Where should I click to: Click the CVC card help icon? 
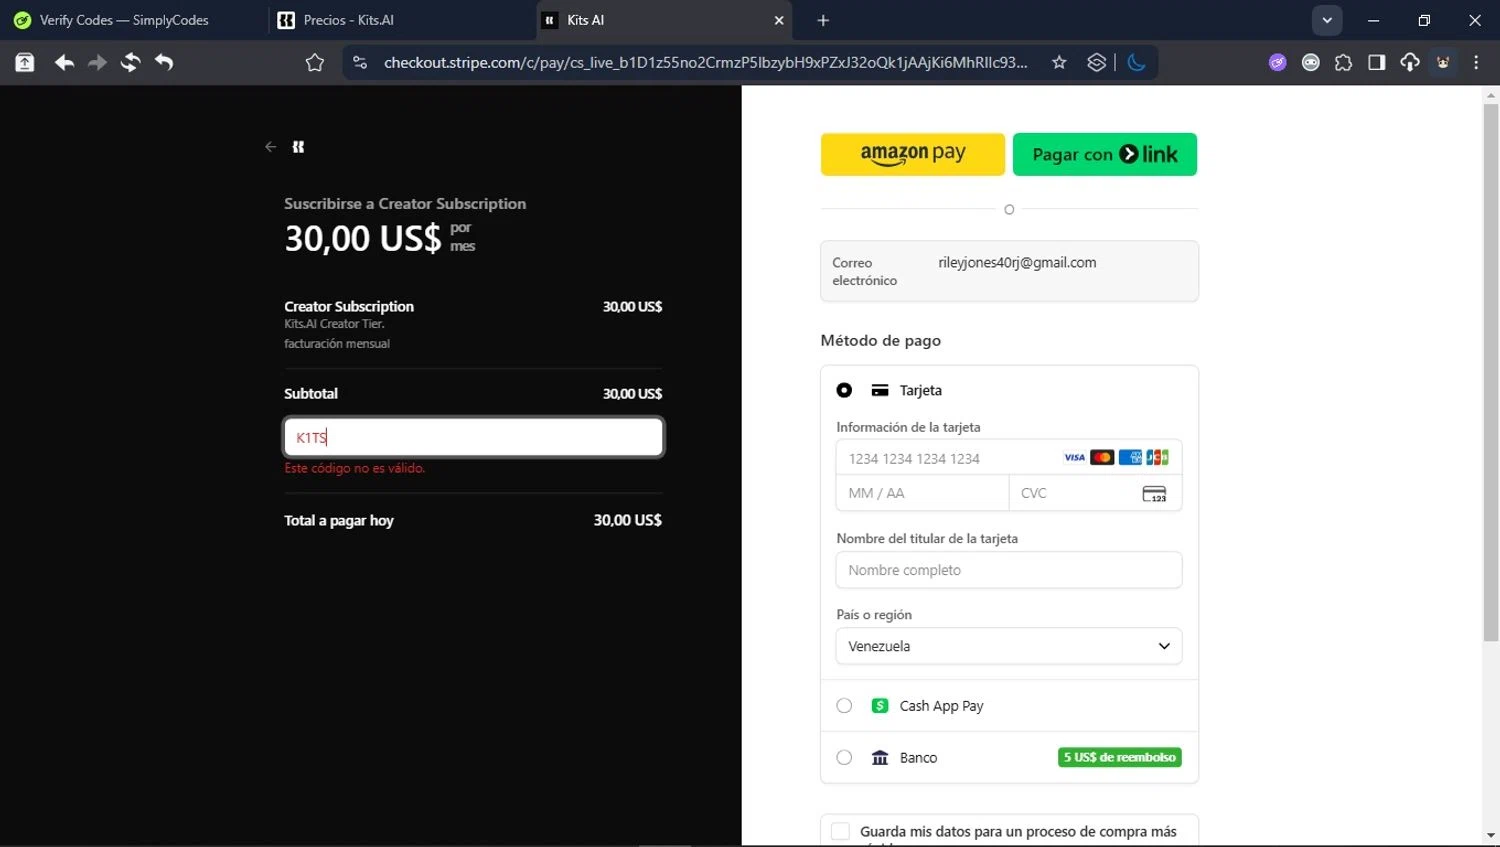point(1154,494)
